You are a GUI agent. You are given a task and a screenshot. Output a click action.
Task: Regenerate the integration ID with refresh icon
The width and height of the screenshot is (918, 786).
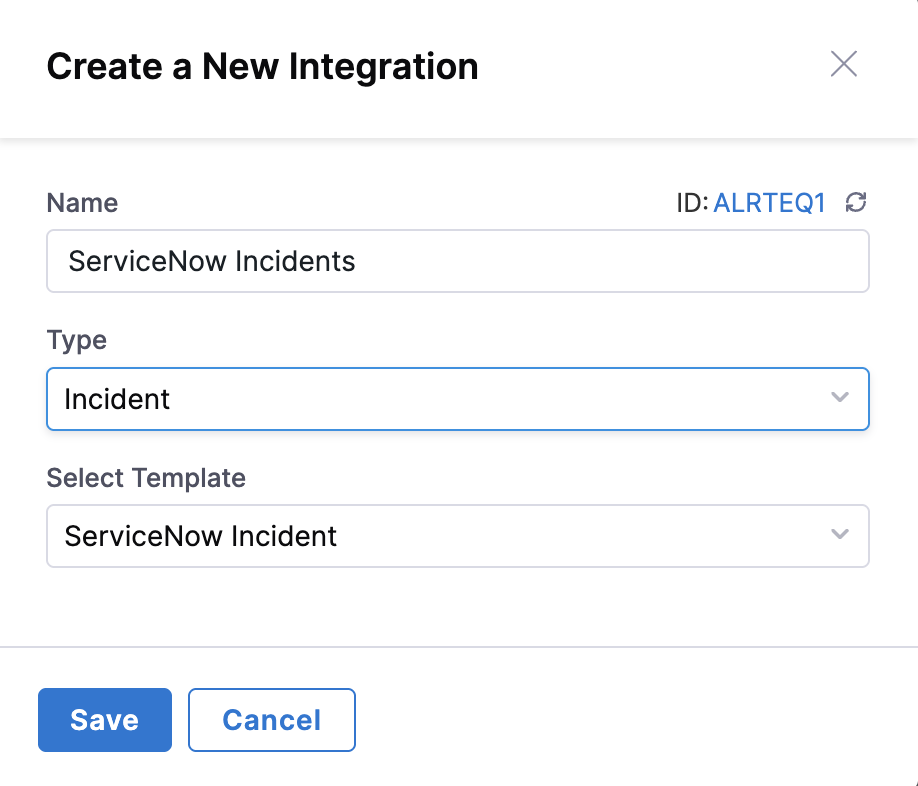click(855, 203)
